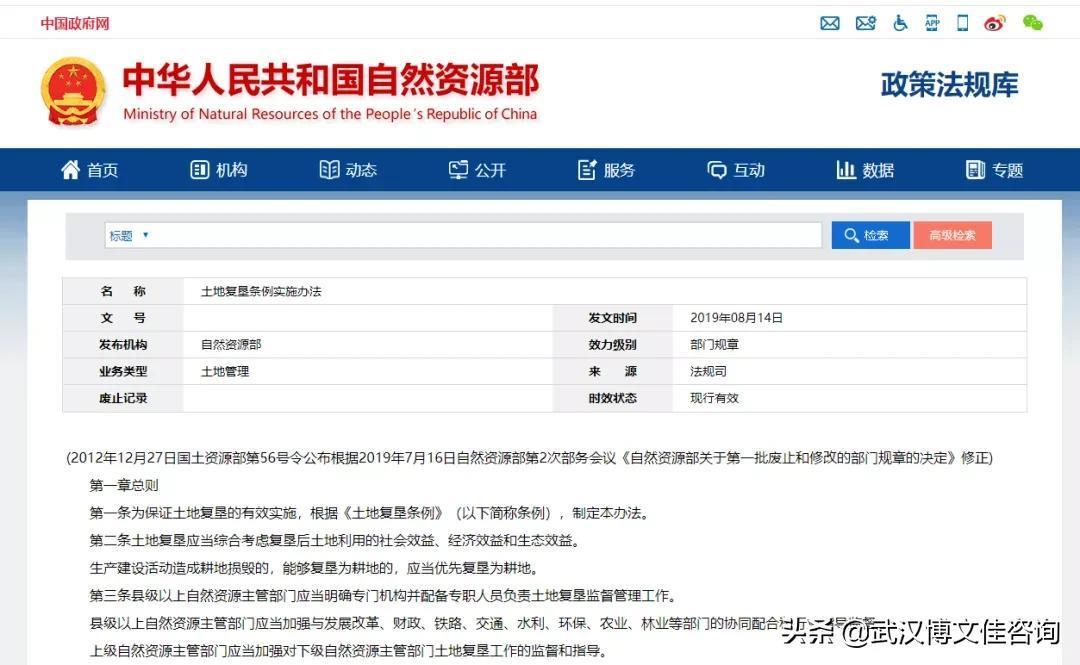Click the paragraph beginning 第三条县级以上自然资源主管部门
The width and height of the screenshot is (1080, 665).
pyautogui.click(x=383, y=595)
